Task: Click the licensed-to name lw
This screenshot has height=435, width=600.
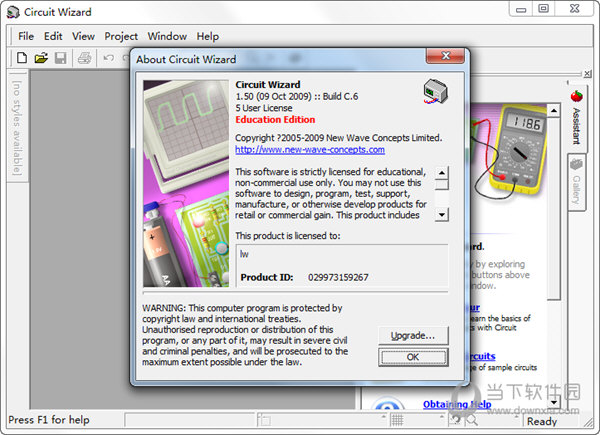Action: [x=244, y=254]
